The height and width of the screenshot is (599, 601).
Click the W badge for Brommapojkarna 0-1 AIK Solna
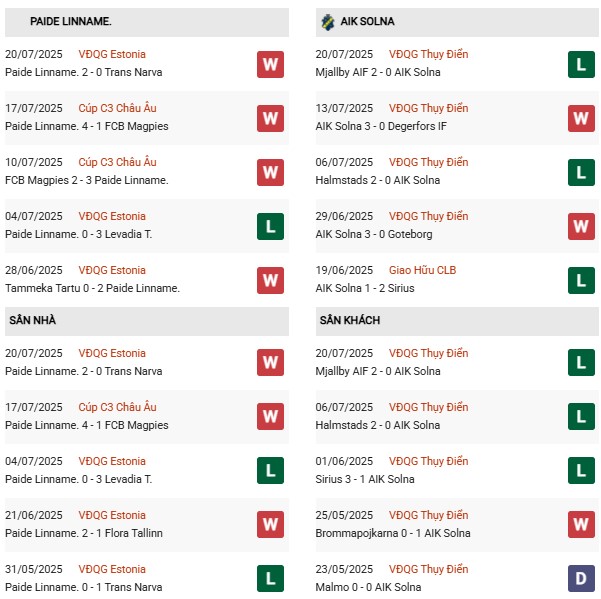582,524
